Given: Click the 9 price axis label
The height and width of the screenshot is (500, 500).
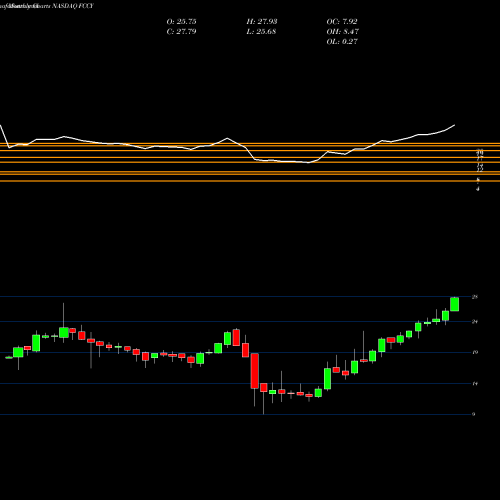Looking at the screenshot, I should click(x=473, y=414).
